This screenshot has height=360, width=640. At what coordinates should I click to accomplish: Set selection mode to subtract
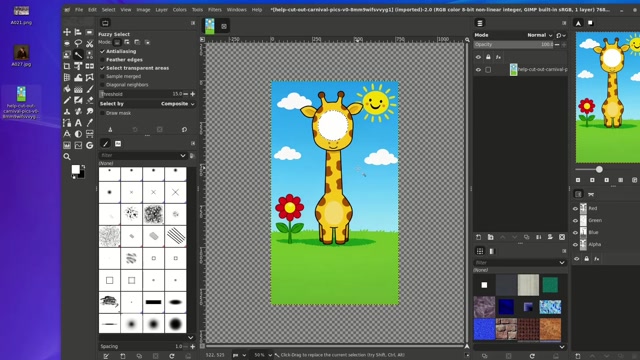(x=137, y=42)
